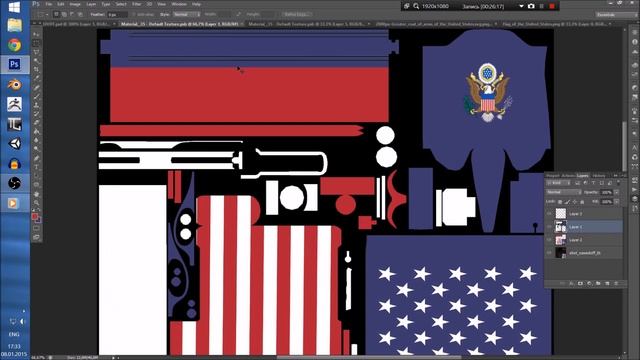Open the recorder resolution dropdown arrow

pos(521,6)
